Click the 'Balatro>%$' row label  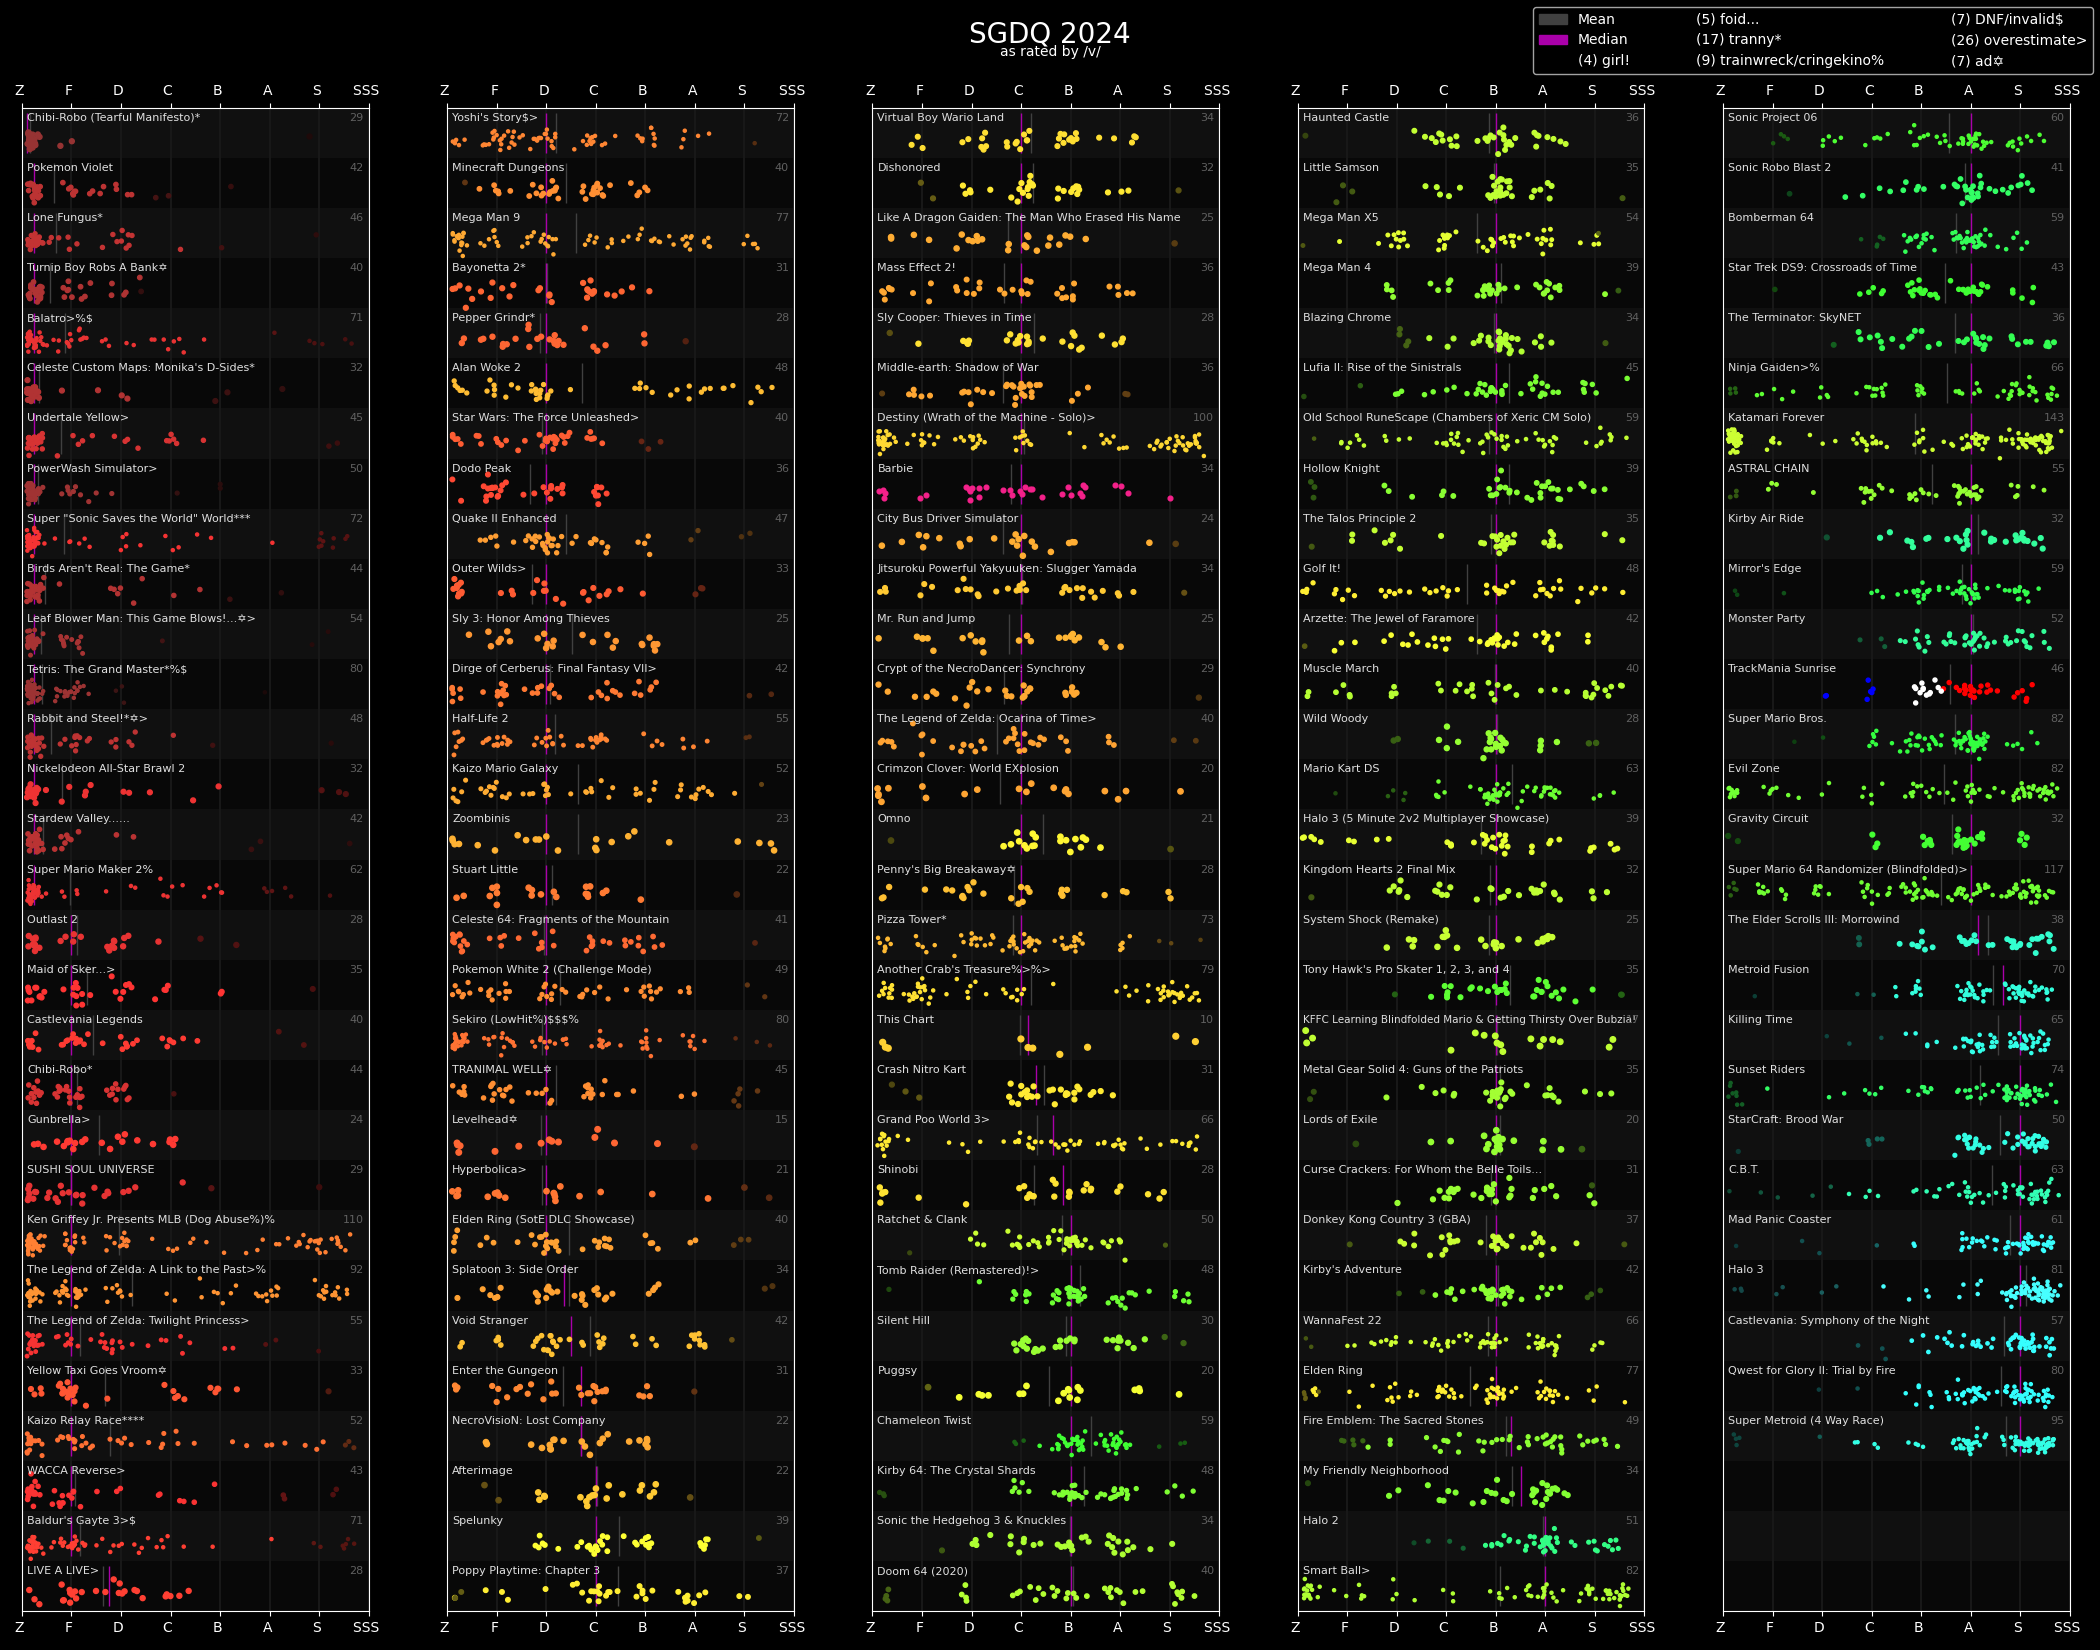coord(60,318)
